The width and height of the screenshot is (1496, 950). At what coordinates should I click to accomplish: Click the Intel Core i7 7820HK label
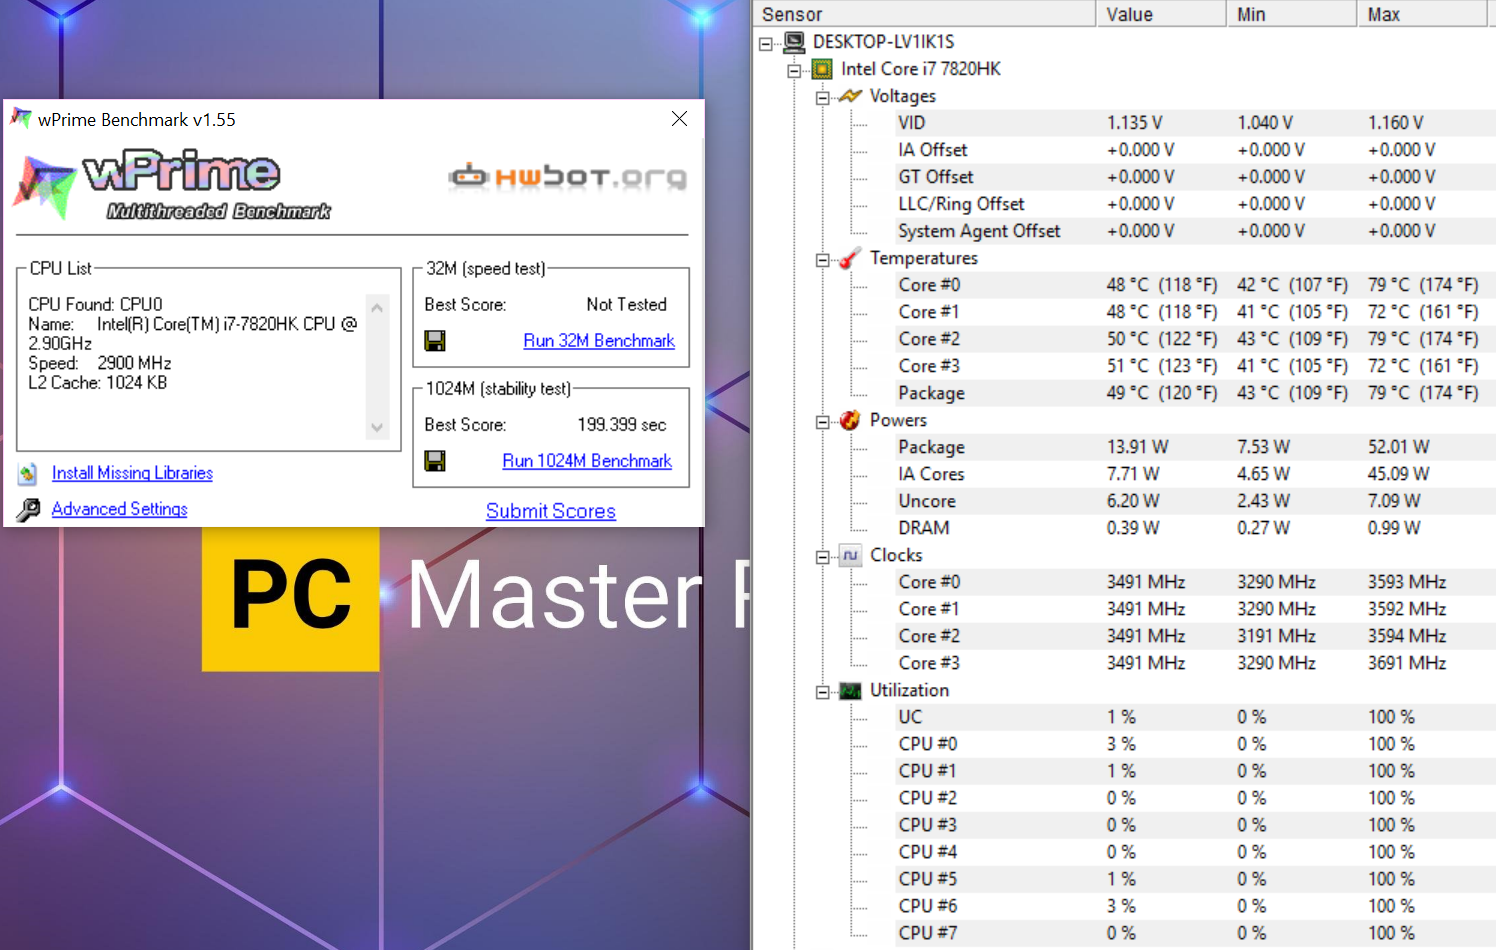(x=921, y=69)
